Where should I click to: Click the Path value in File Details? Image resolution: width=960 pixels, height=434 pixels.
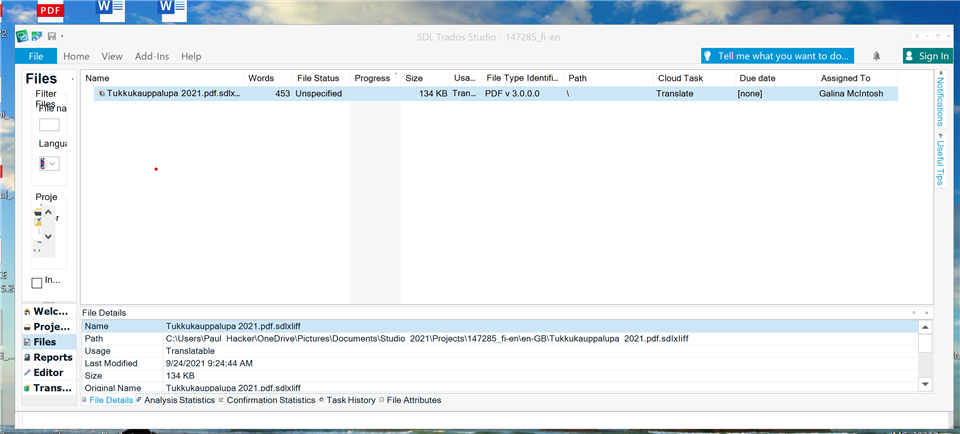click(427, 339)
